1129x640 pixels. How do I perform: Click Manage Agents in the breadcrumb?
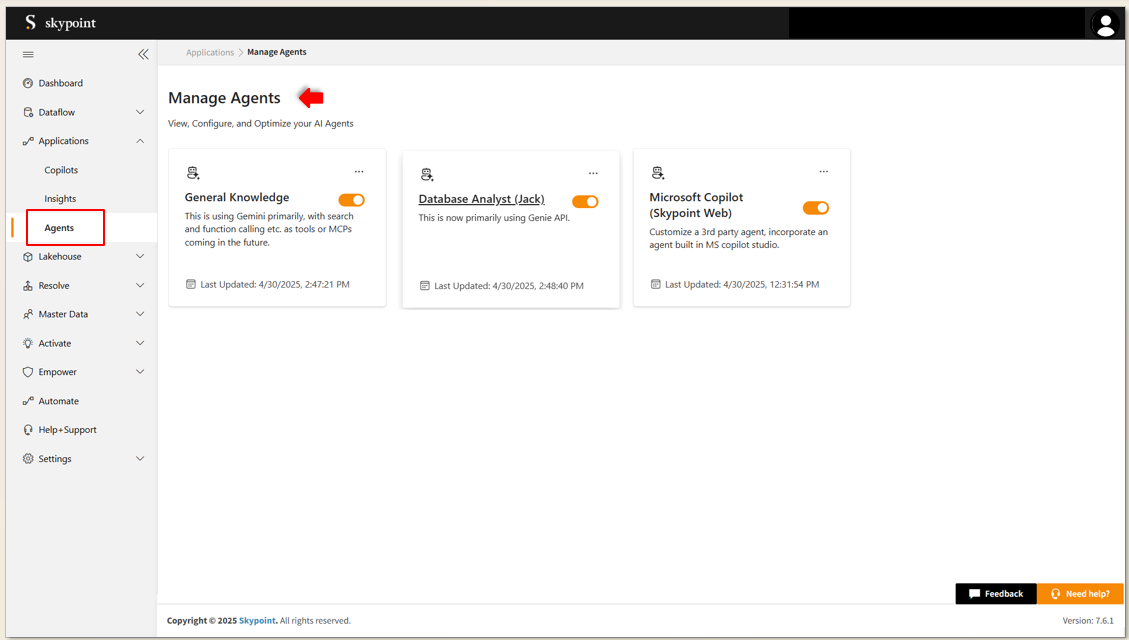coord(276,52)
